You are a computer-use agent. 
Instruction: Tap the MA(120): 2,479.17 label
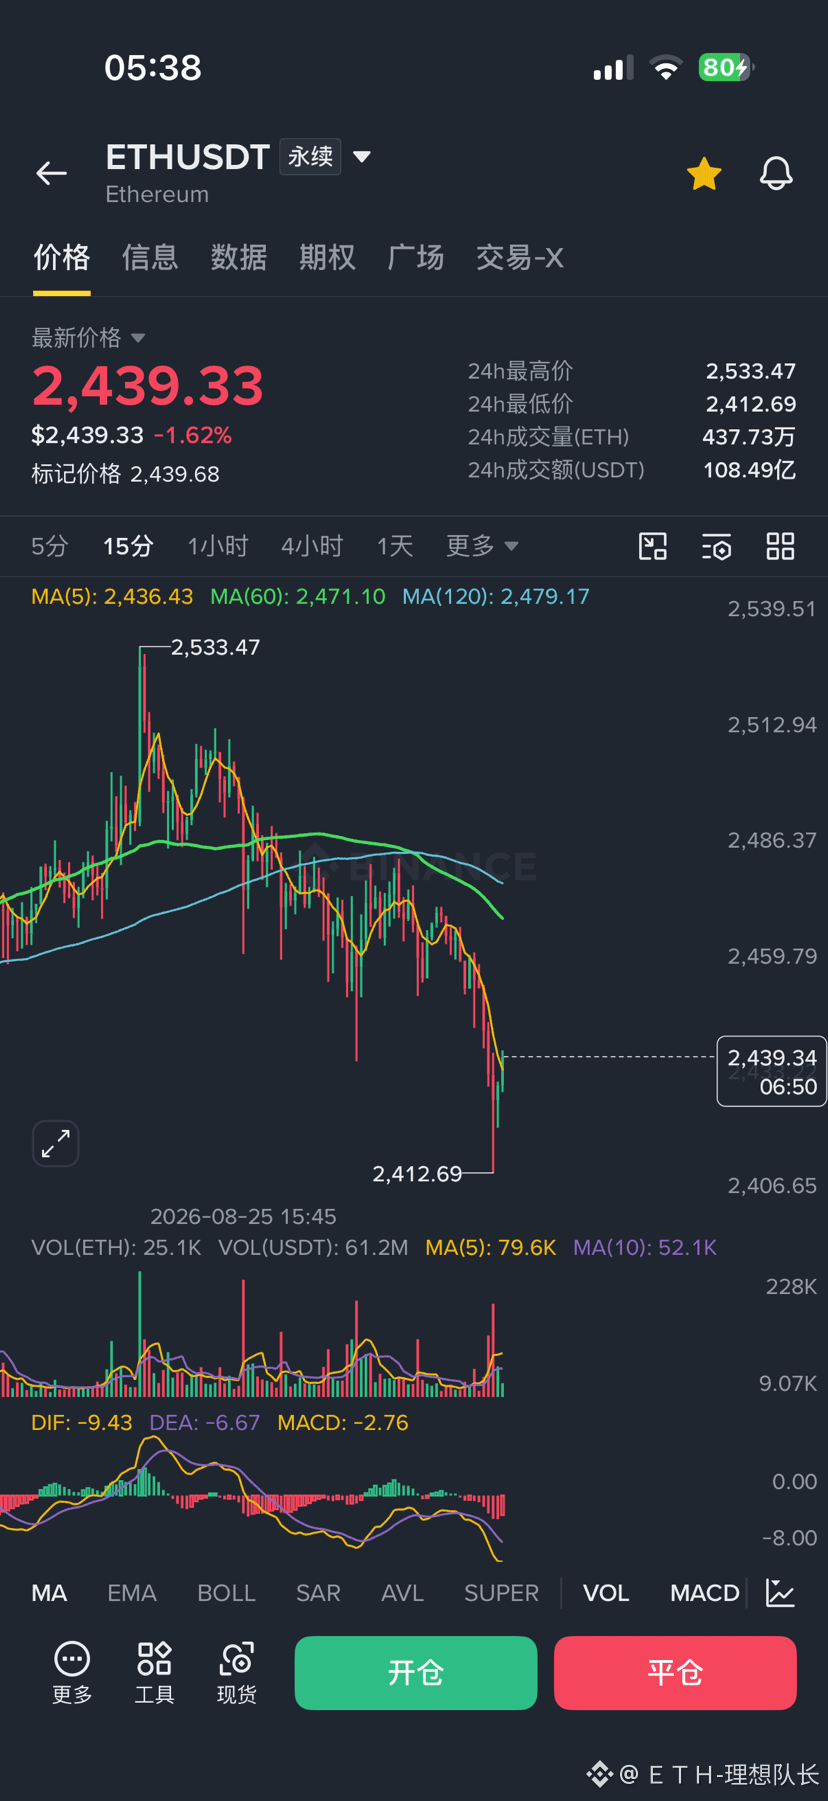(496, 597)
